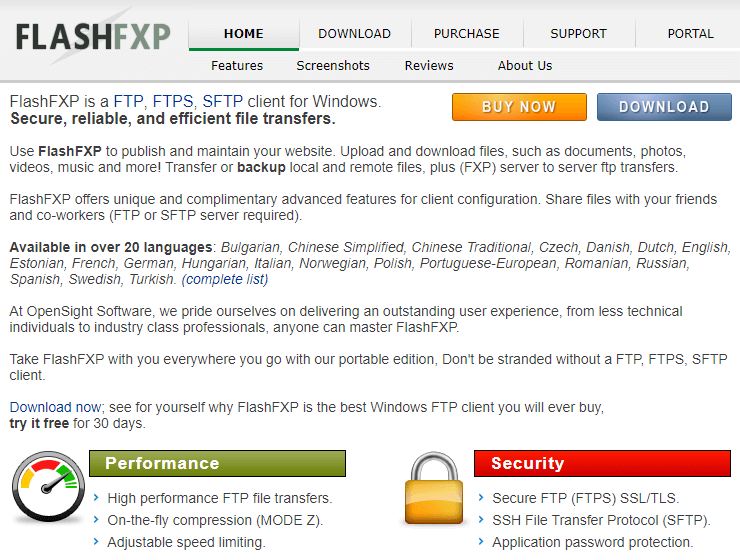Open the Reviews submenu link
740x560 pixels.
click(429, 65)
